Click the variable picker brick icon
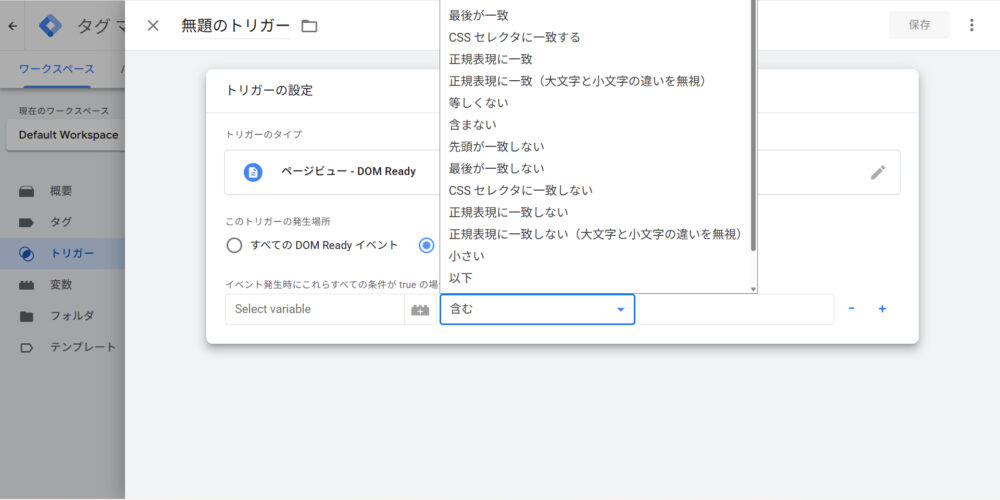This screenshot has width=1000, height=500. click(x=421, y=310)
